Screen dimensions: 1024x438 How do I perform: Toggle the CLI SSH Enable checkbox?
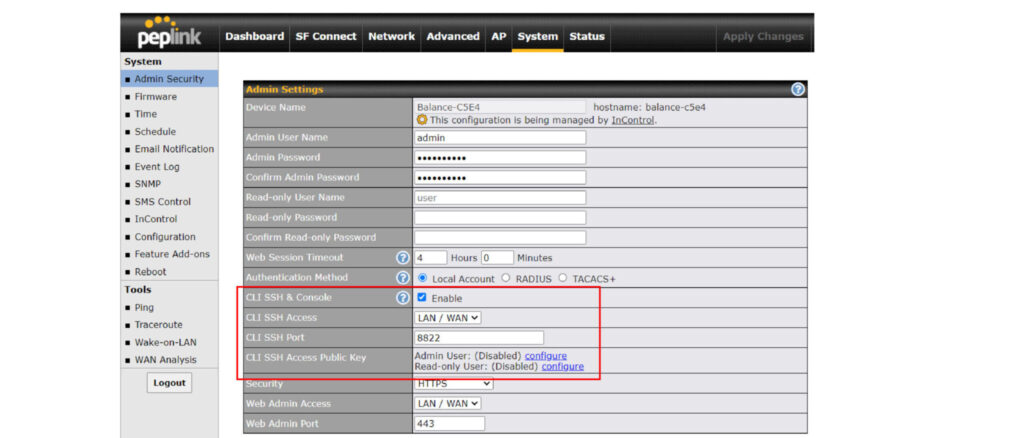point(422,298)
